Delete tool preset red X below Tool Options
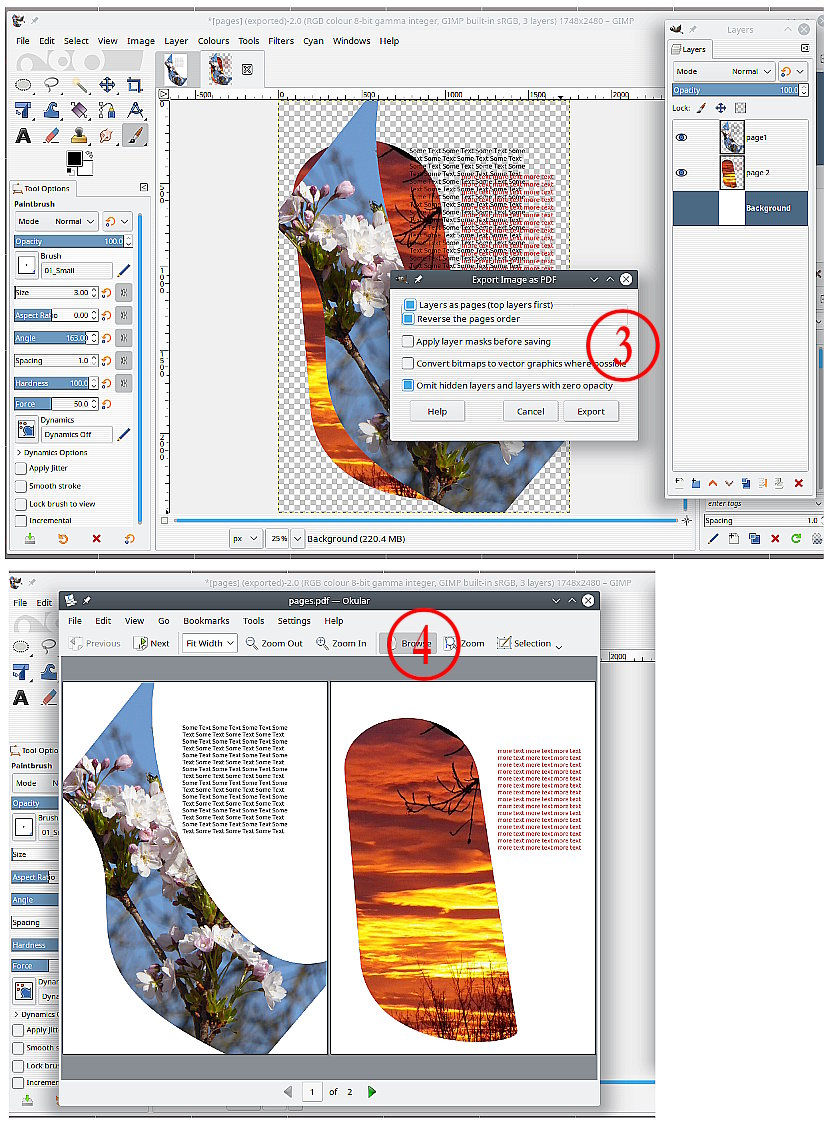Viewport: 824px width, 1129px height. (x=97, y=539)
